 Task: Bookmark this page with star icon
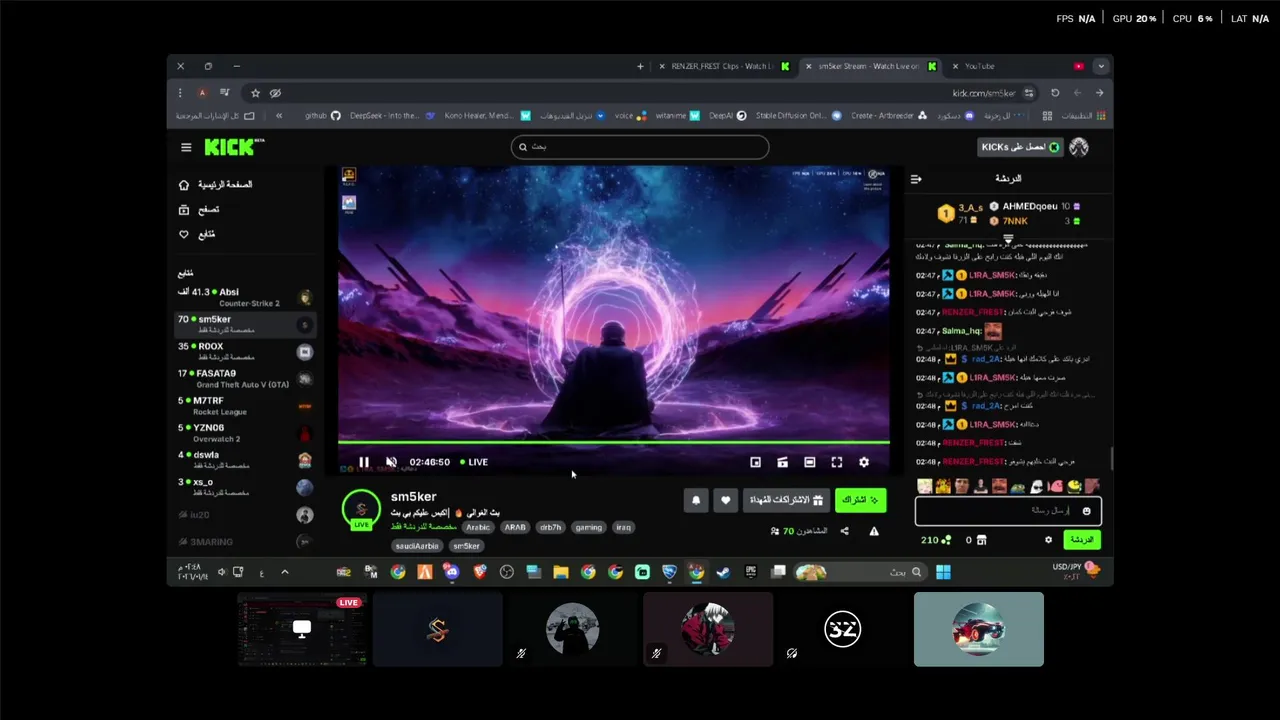(255, 93)
